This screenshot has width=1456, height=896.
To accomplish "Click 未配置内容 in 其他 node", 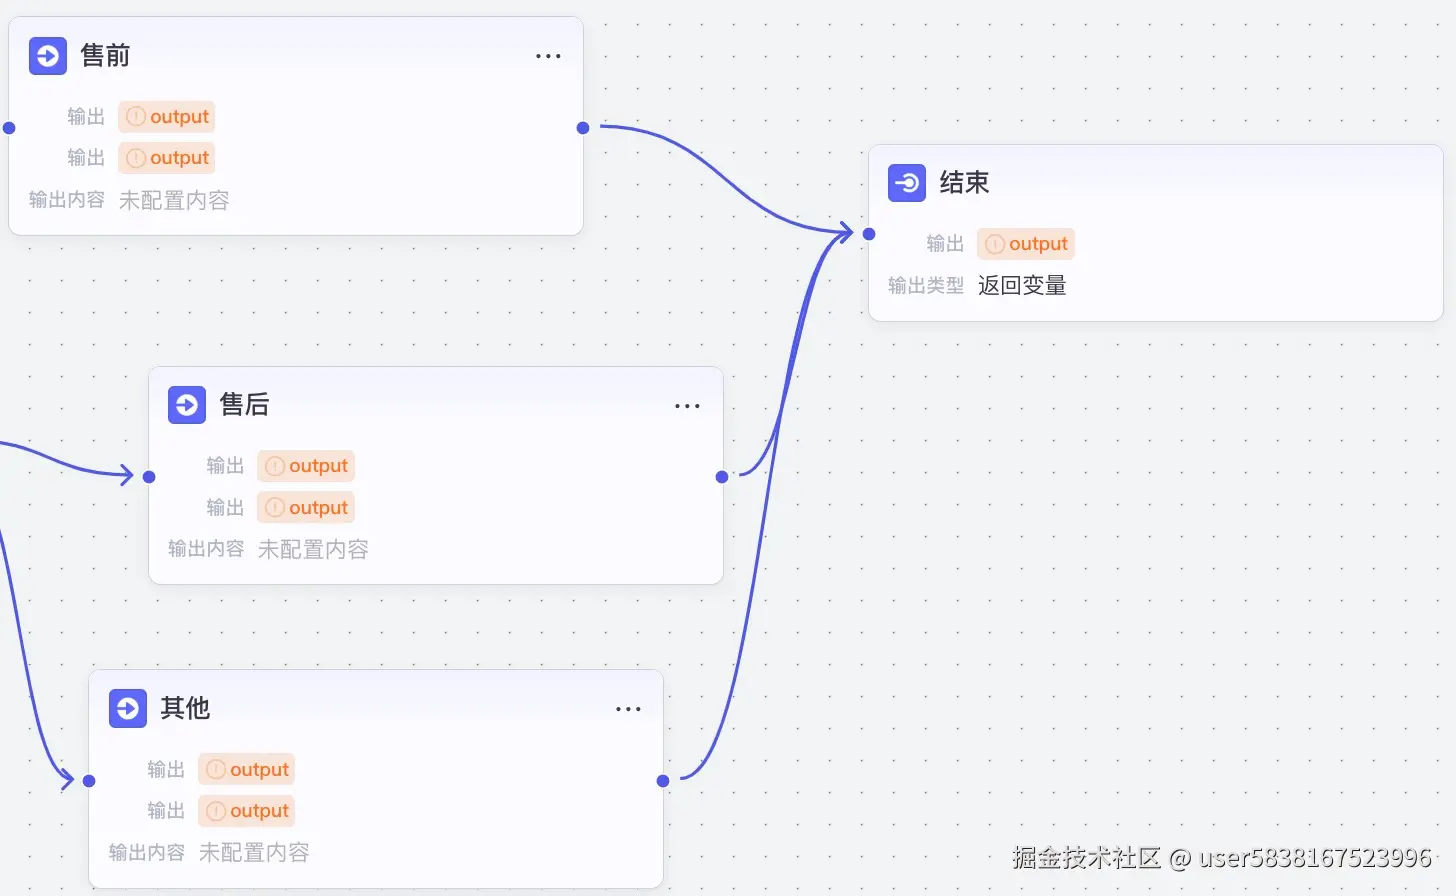I will click(x=254, y=853).
